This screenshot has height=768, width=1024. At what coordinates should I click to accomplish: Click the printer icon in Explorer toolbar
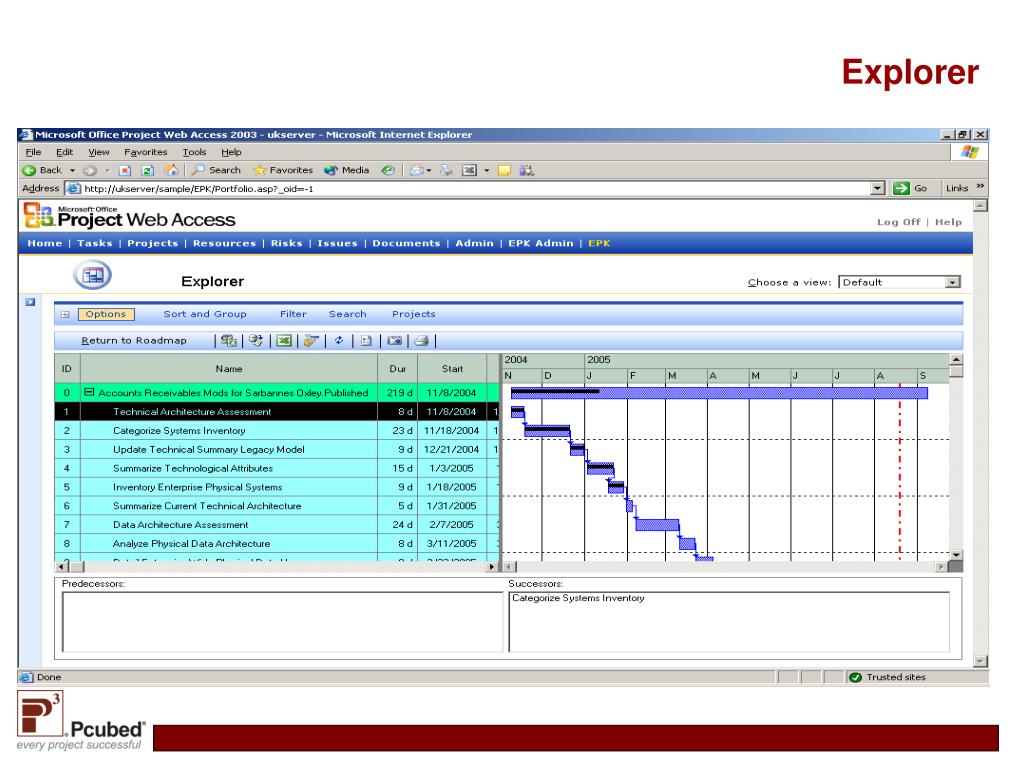click(x=422, y=340)
